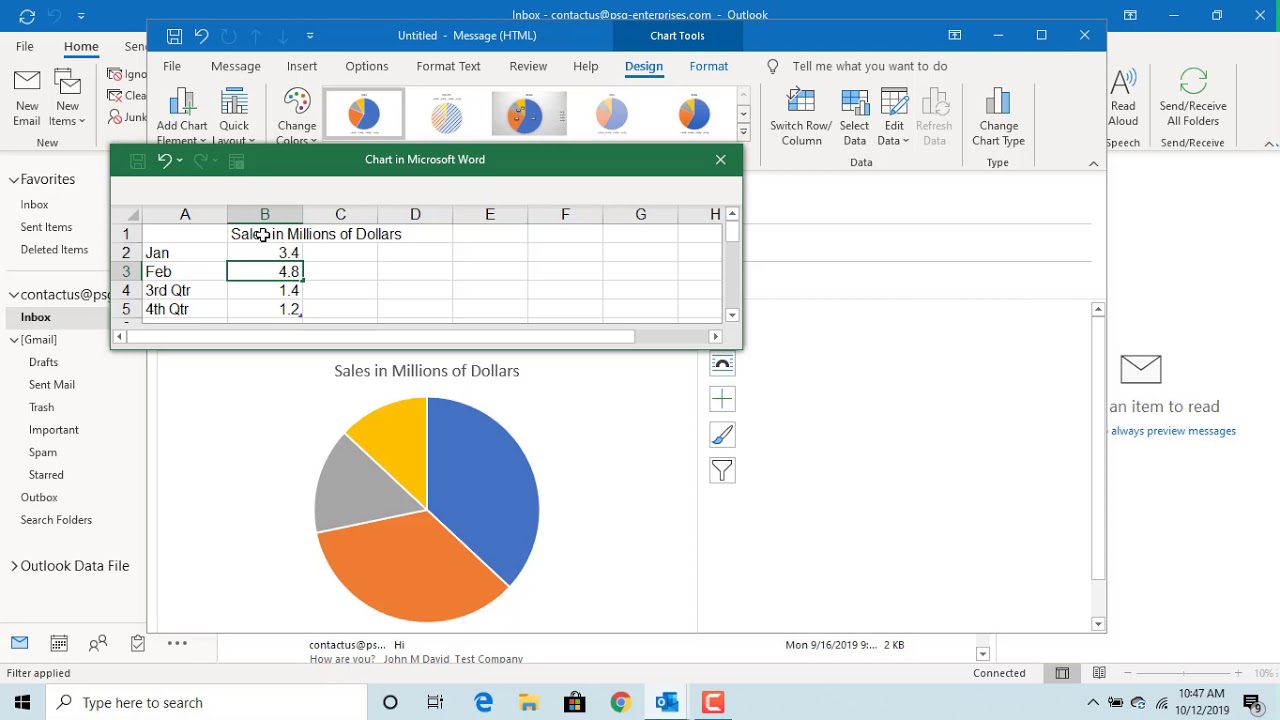The image size is (1280, 720).
Task: Select the striped pie chart style thumbnail
Action: [x=446, y=114]
